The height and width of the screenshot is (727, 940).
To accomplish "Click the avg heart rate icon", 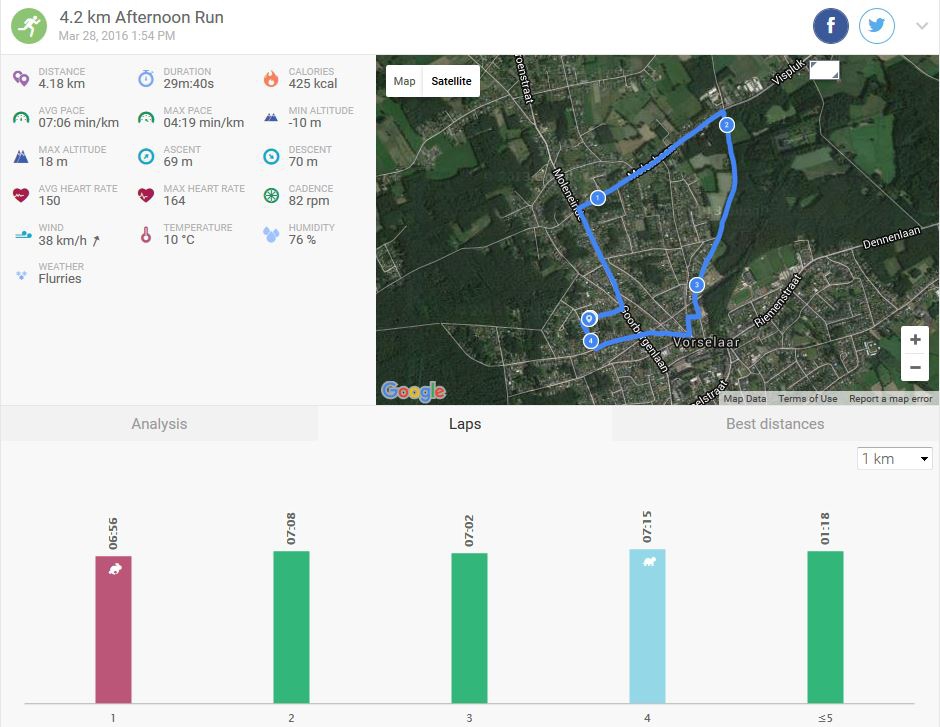I will click(x=21, y=195).
